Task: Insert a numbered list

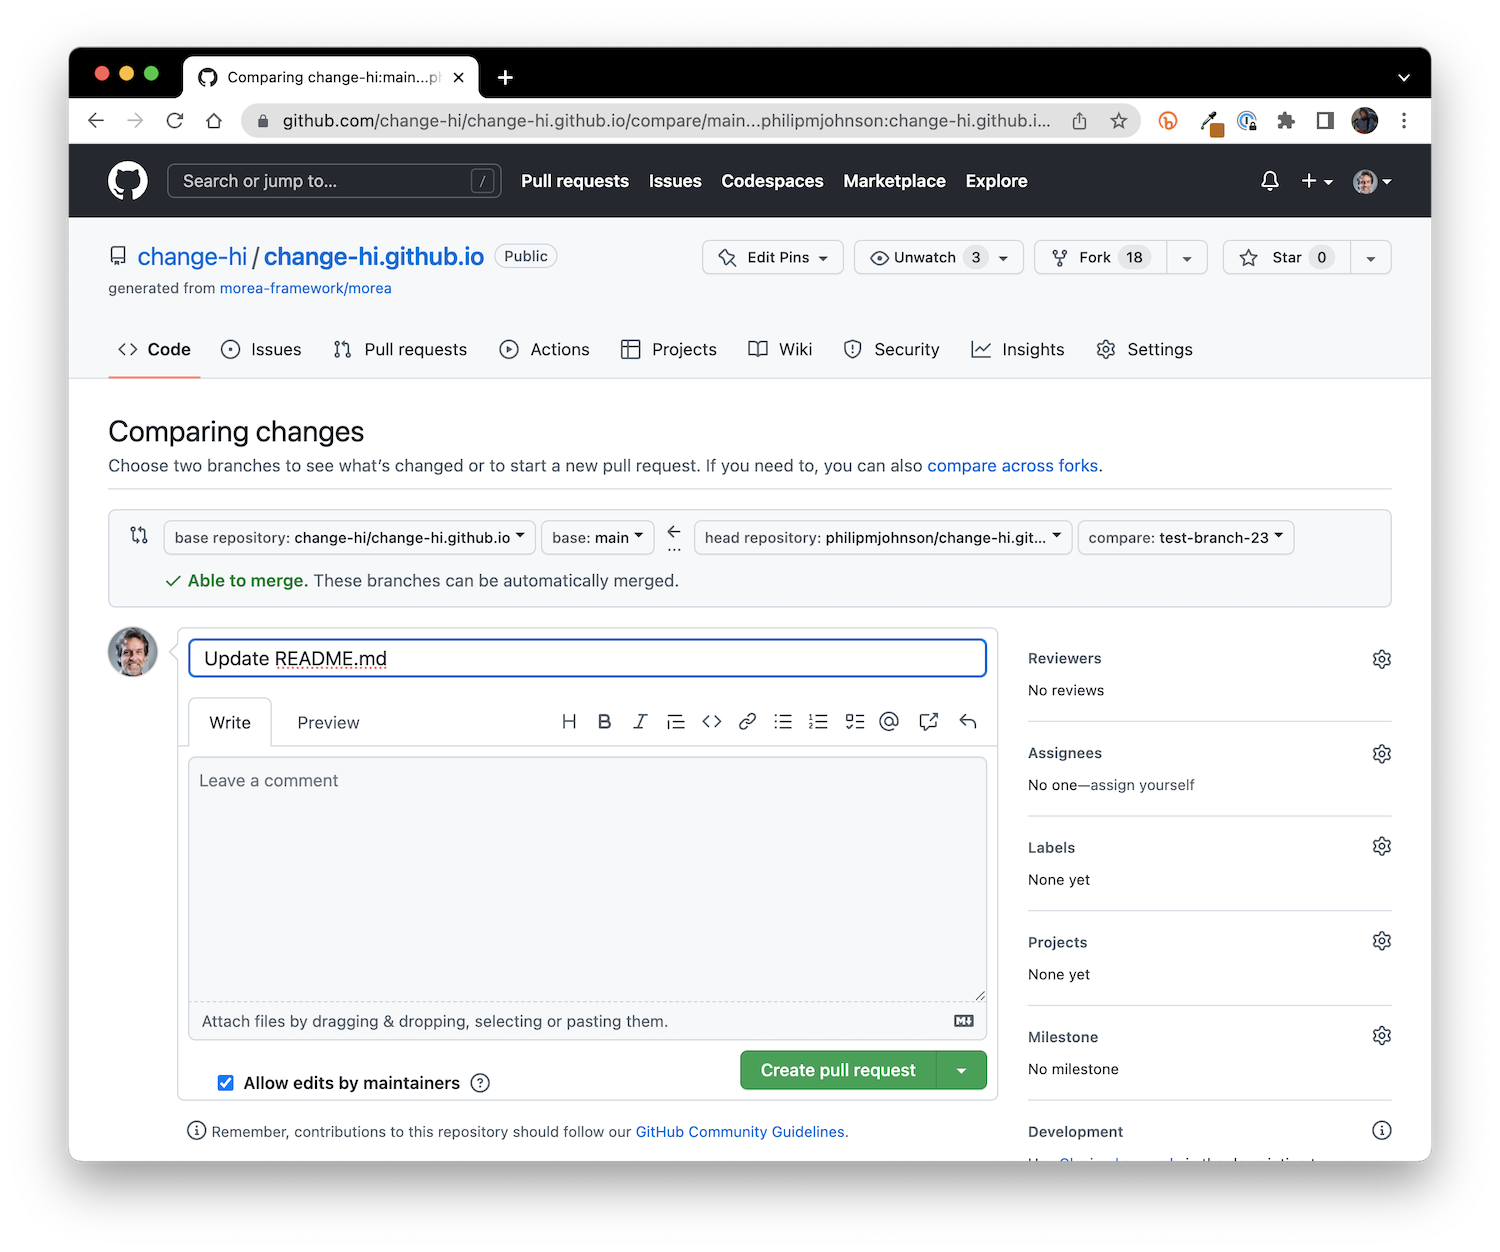Action: click(x=818, y=722)
